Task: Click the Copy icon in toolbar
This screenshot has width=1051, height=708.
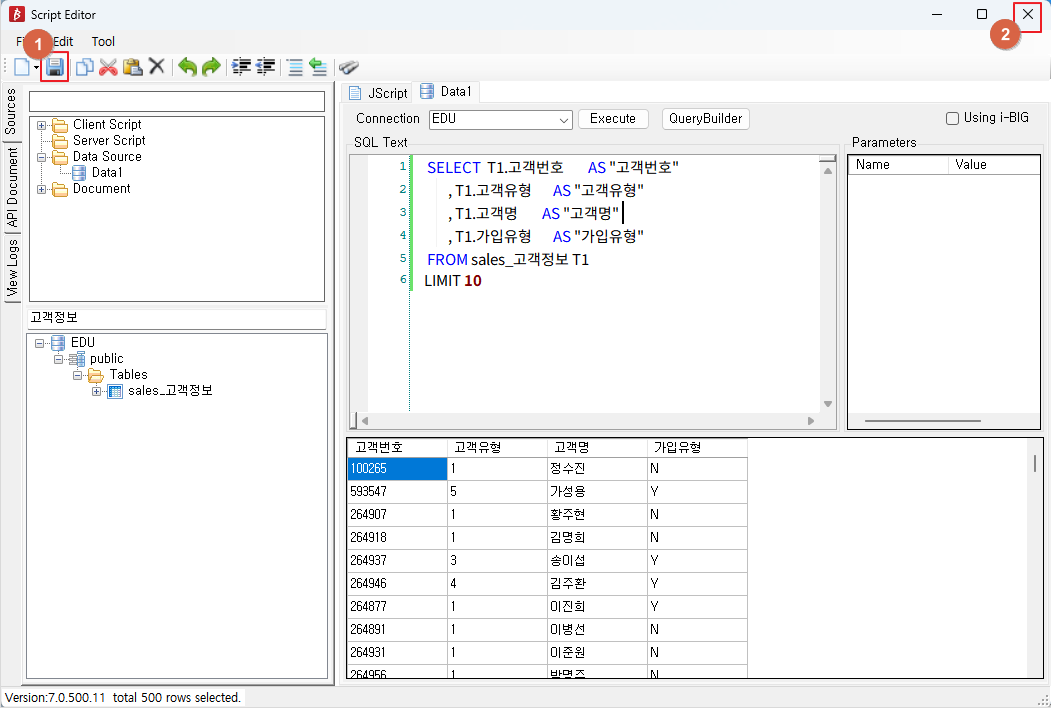Action: coord(84,67)
